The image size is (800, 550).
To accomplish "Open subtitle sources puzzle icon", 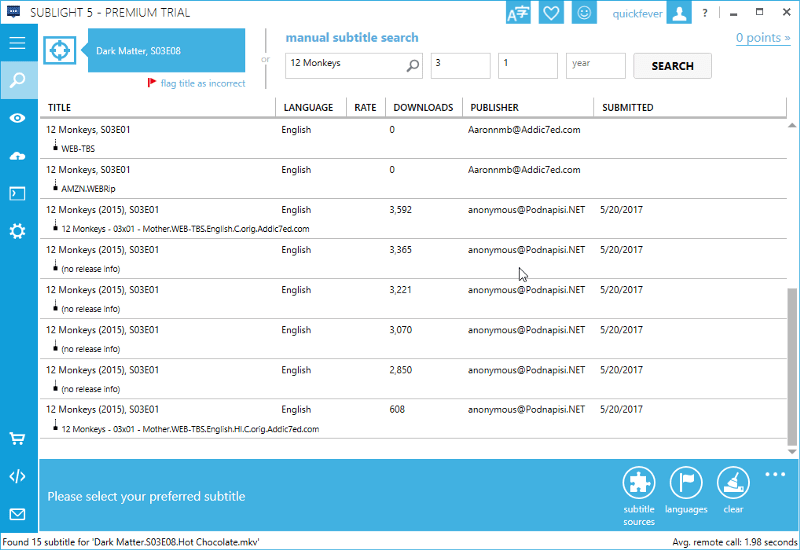I will point(639,483).
